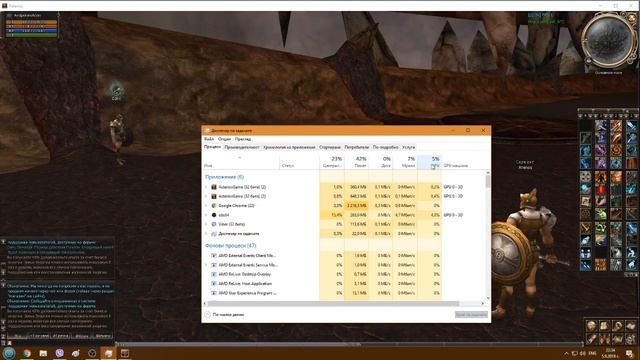This screenshot has height=360, width=640.
Task: Sort by the Name (Име) column header
Action: 241,162
